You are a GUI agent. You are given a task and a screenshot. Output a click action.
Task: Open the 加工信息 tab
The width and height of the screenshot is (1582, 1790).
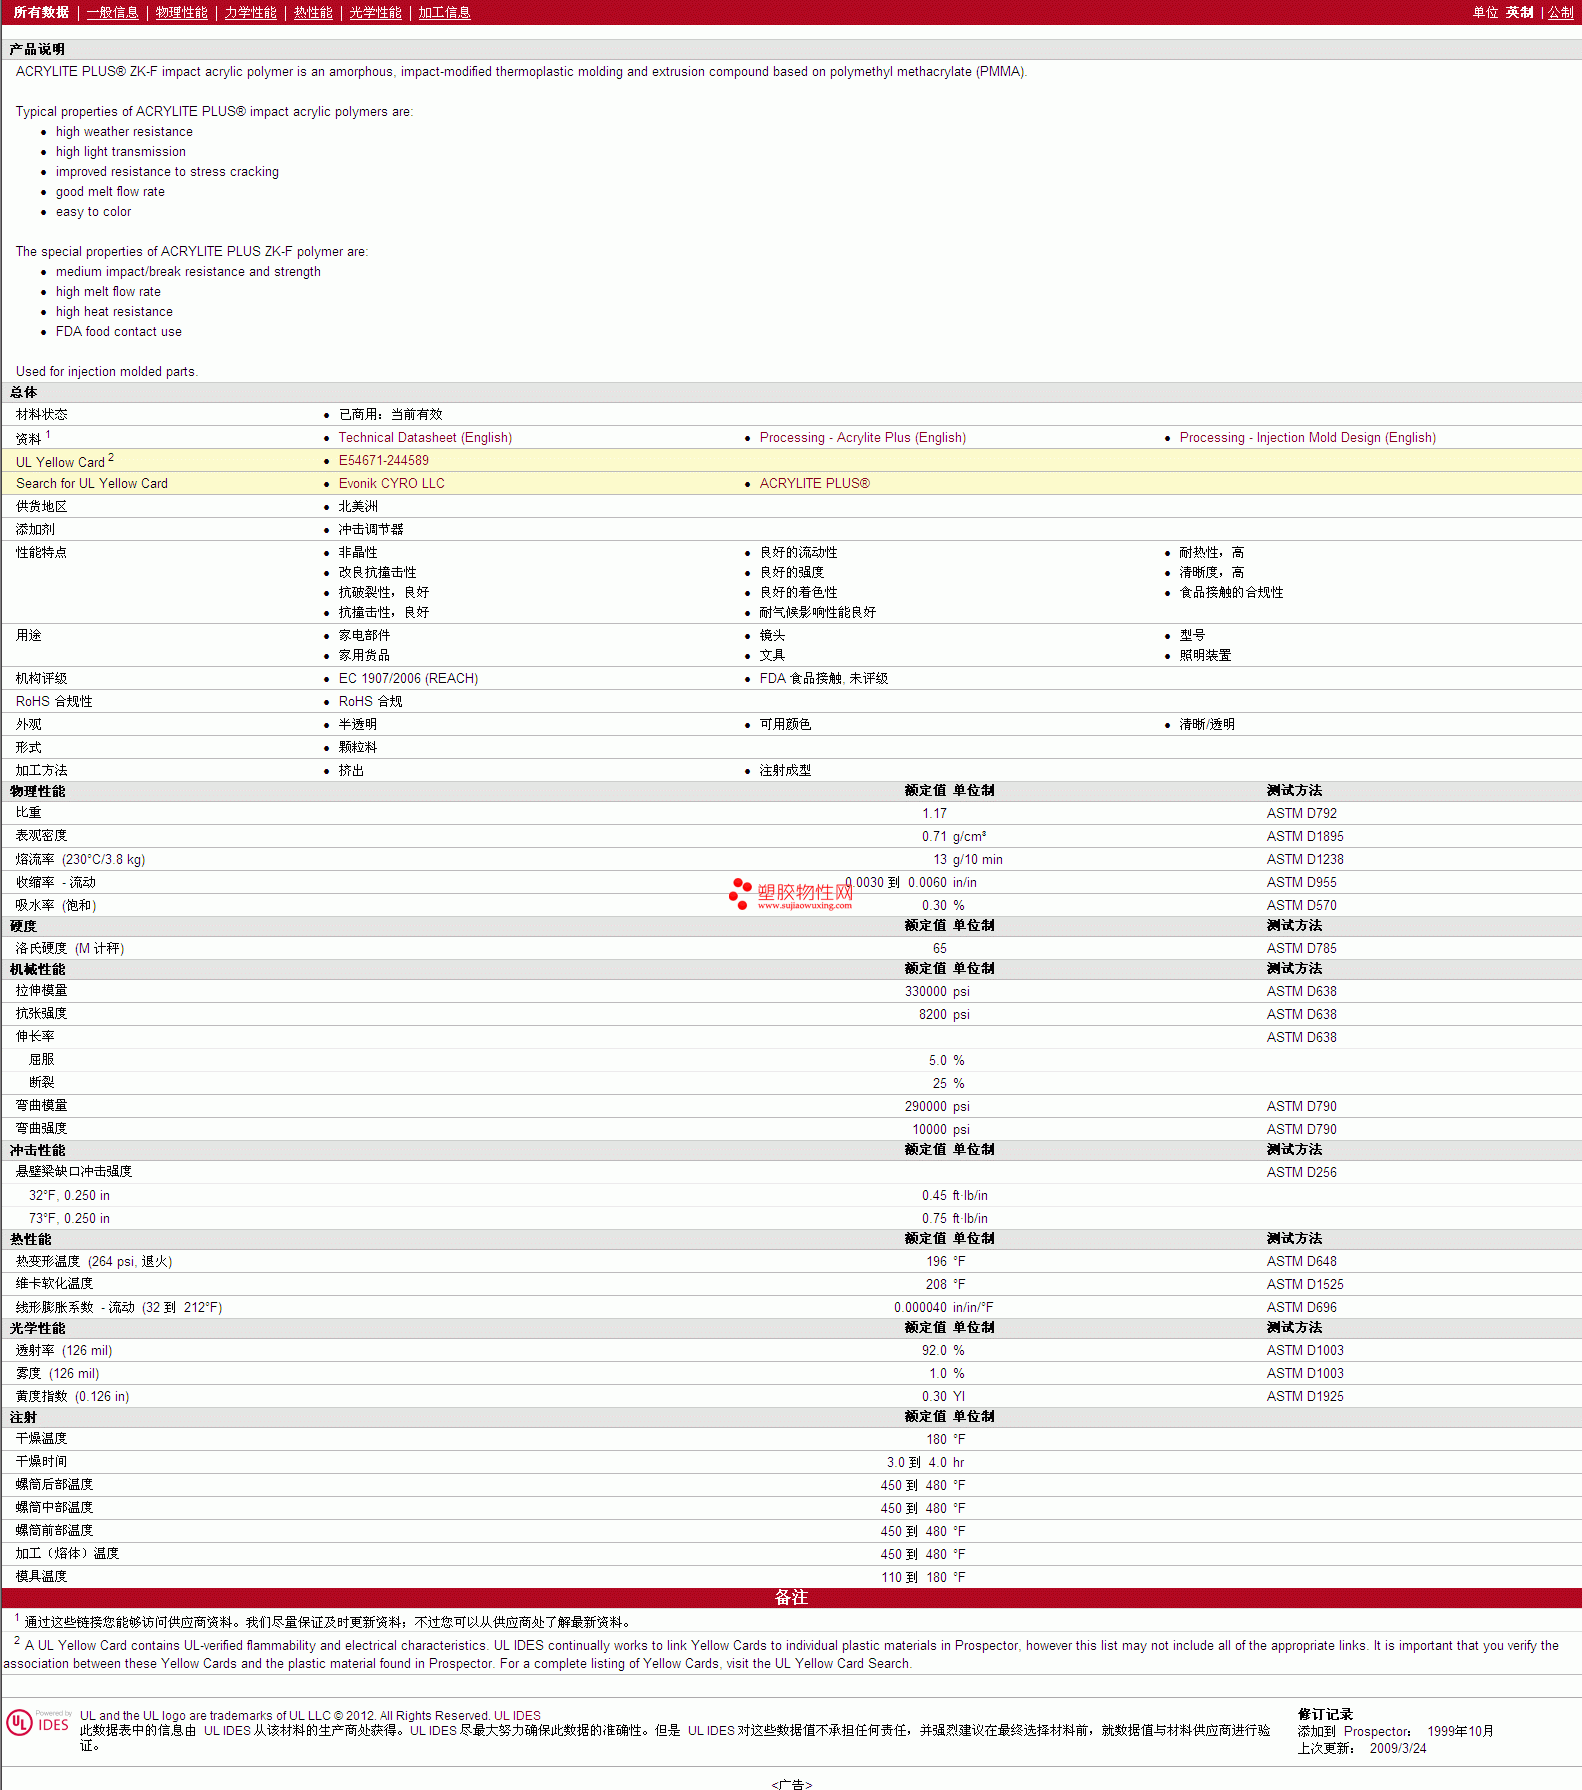pyautogui.click(x=444, y=12)
